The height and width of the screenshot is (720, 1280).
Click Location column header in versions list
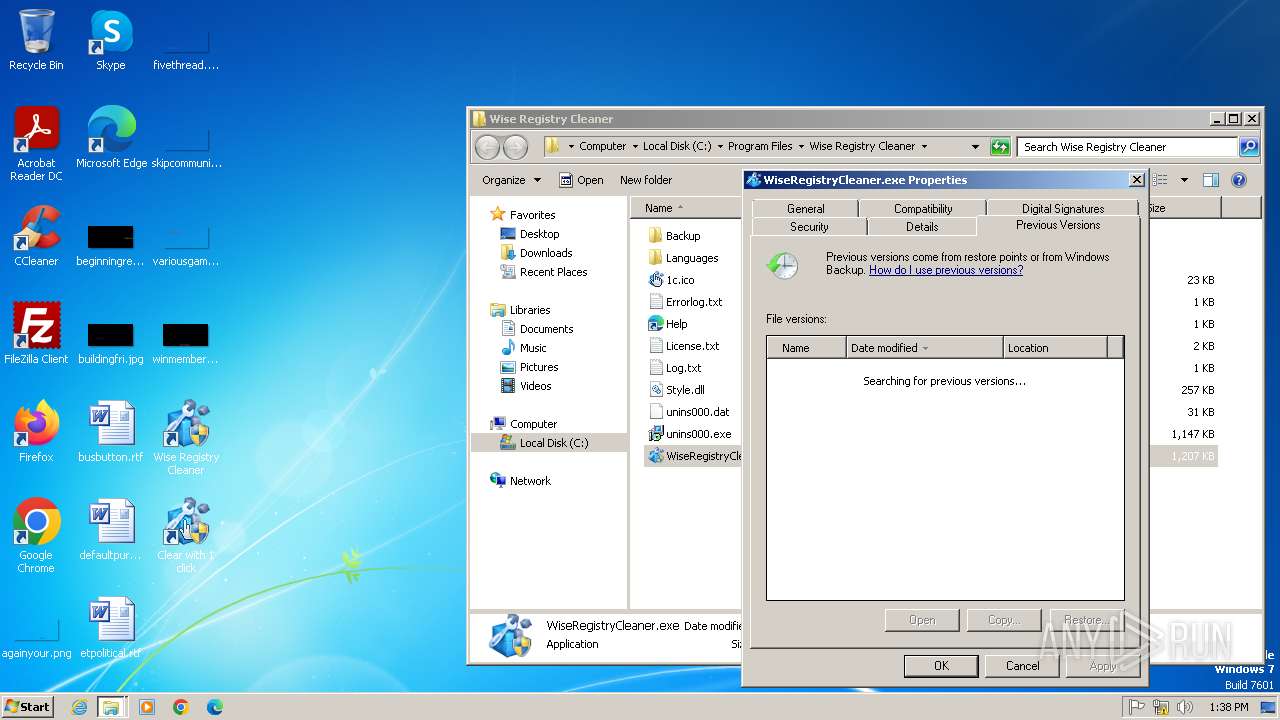coord(1056,348)
